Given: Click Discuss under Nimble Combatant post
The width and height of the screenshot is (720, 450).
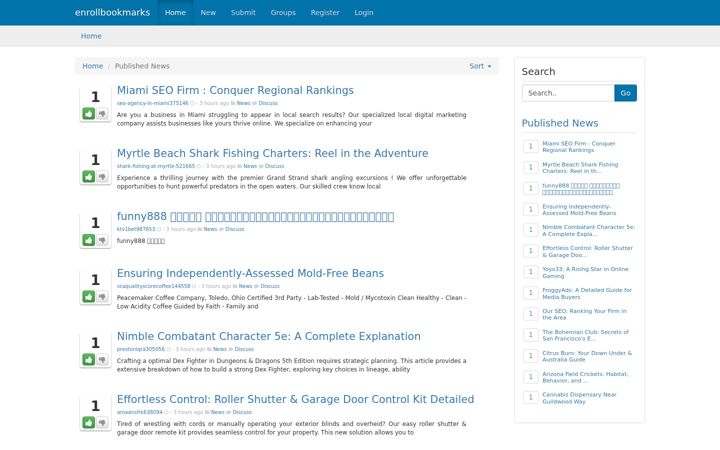Looking at the screenshot, I should [x=244, y=349].
